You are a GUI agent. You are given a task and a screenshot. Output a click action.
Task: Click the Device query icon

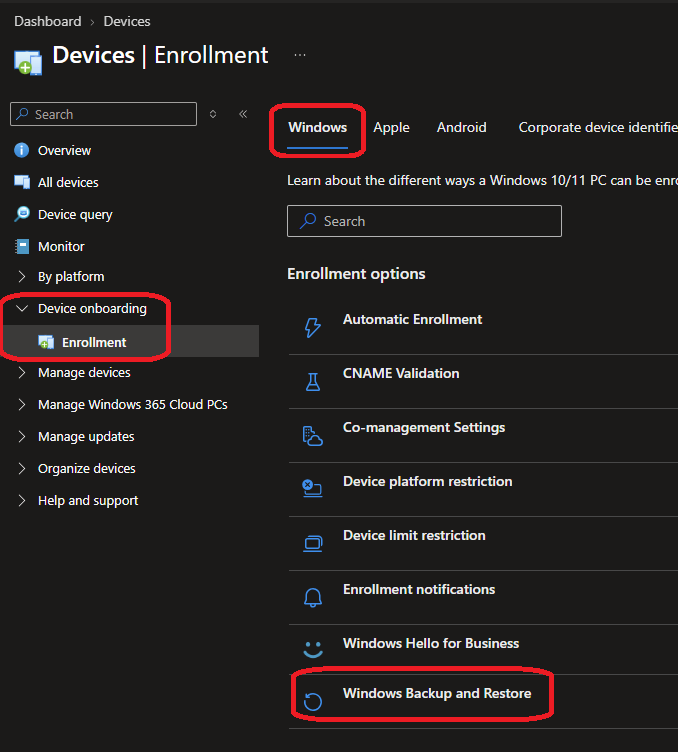pyautogui.click(x=22, y=214)
